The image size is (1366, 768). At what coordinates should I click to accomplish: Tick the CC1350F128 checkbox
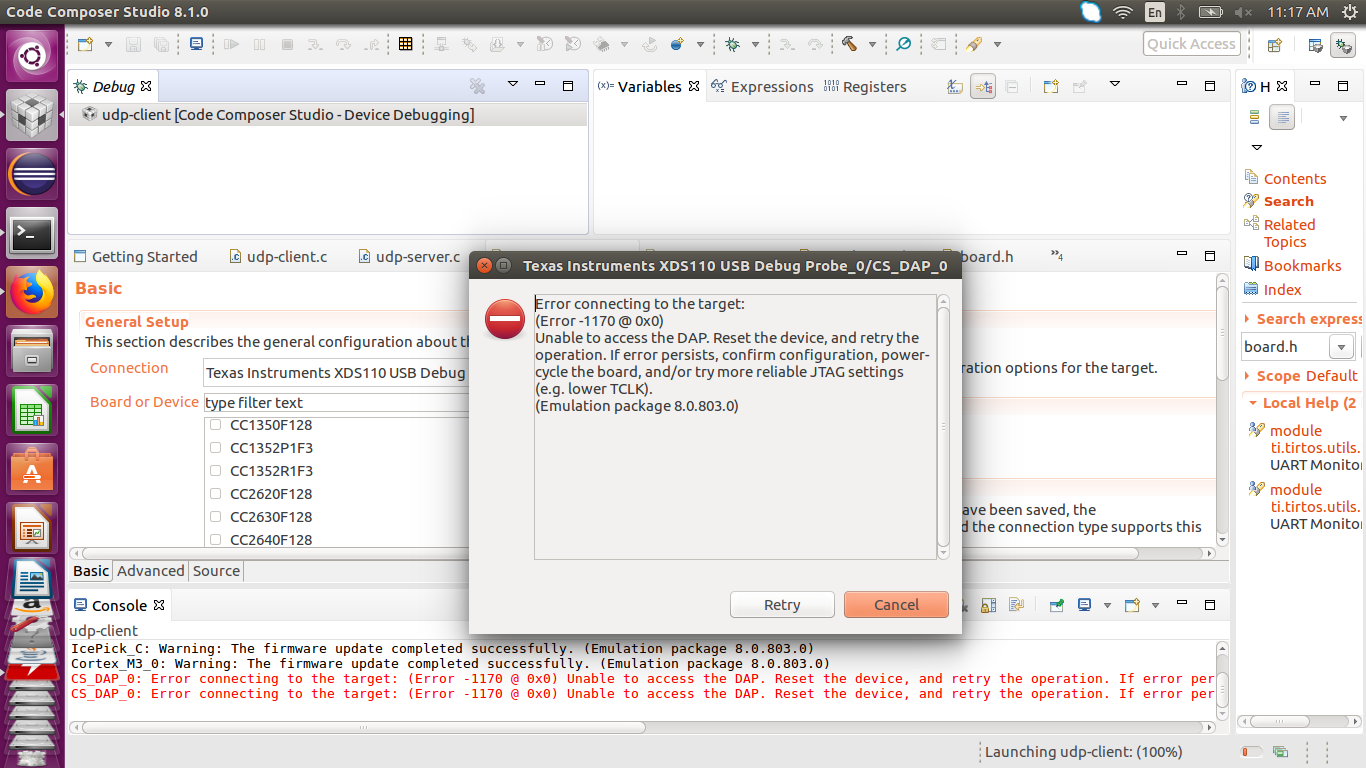(x=215, y=425)
